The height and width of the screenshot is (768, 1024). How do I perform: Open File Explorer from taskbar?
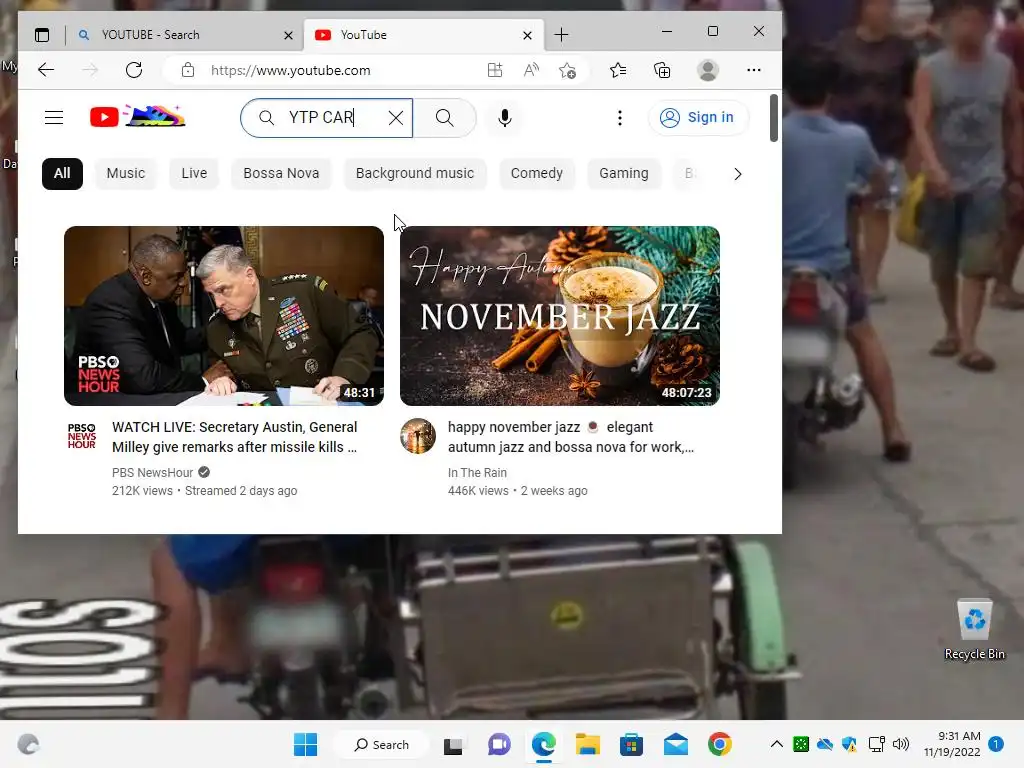(587, 744)
